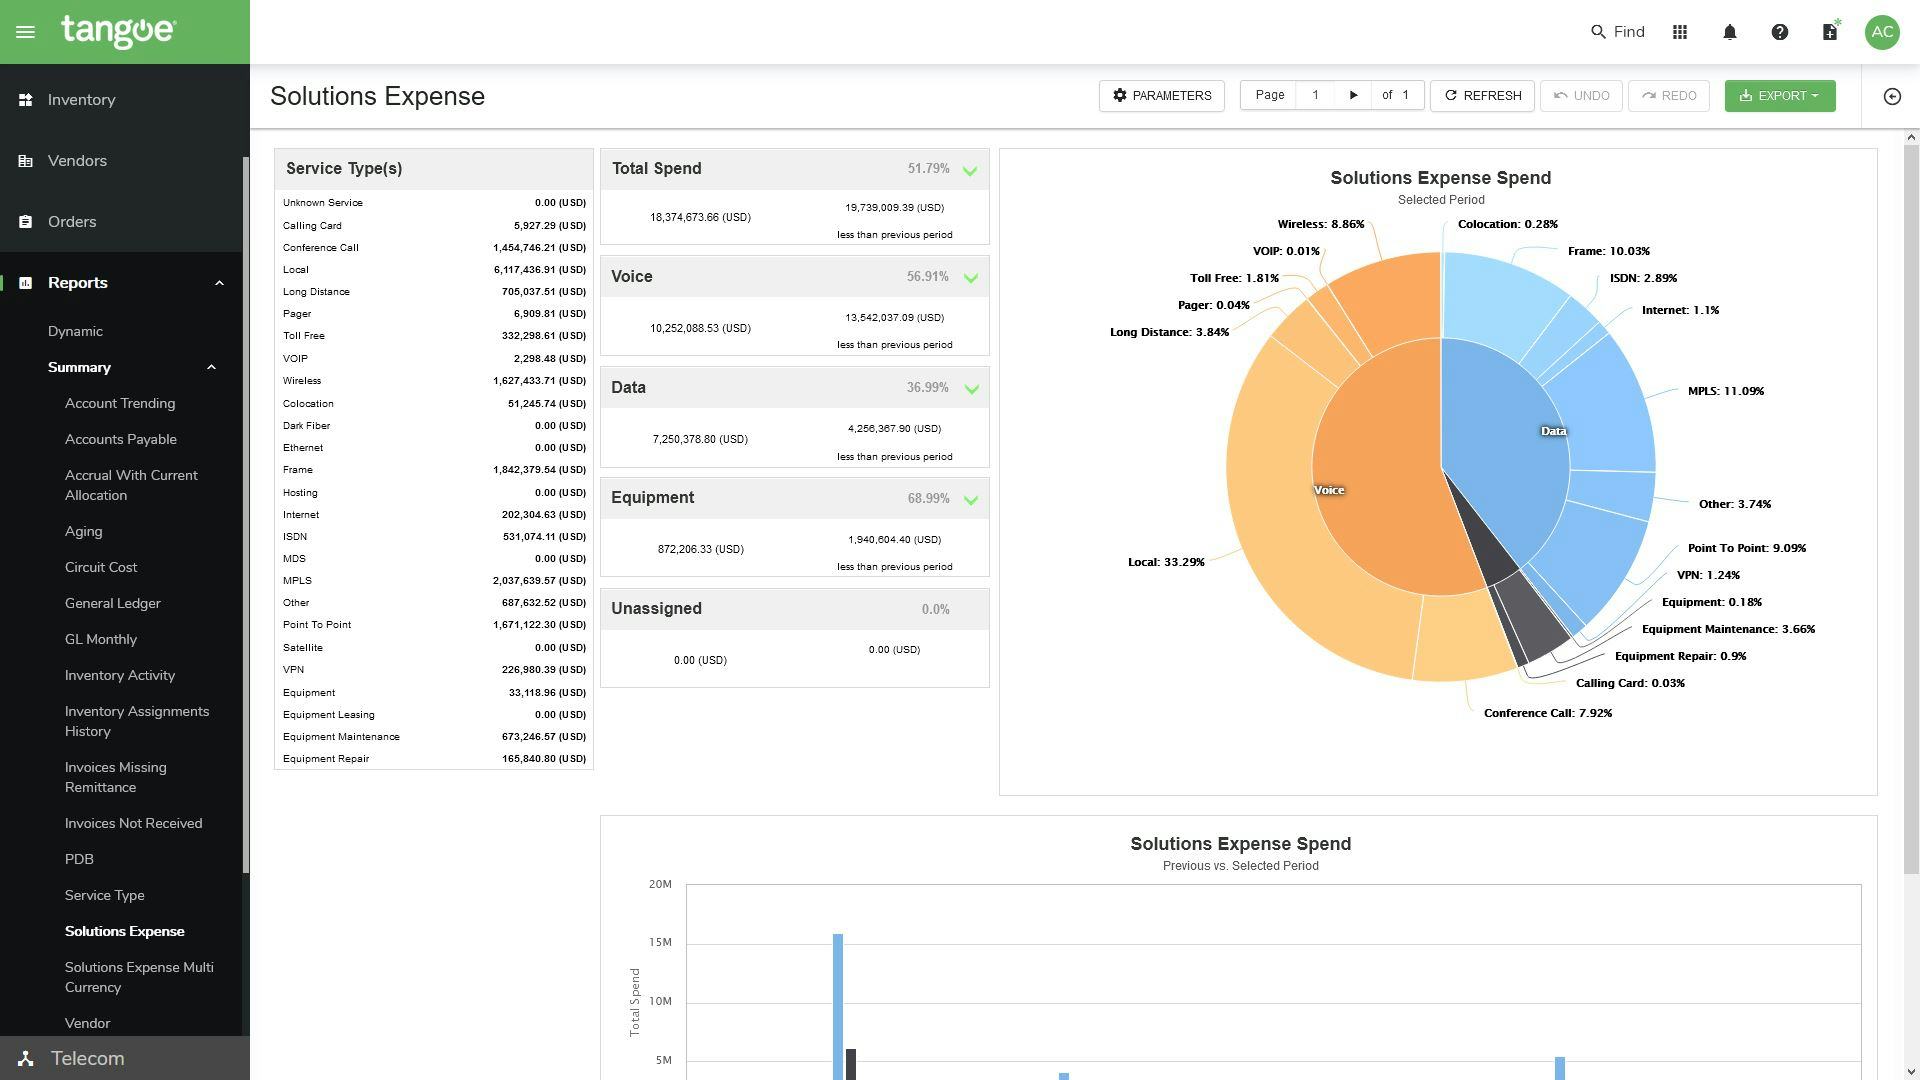Open the EXPORT dropdown

click(x=1779, y=96)
